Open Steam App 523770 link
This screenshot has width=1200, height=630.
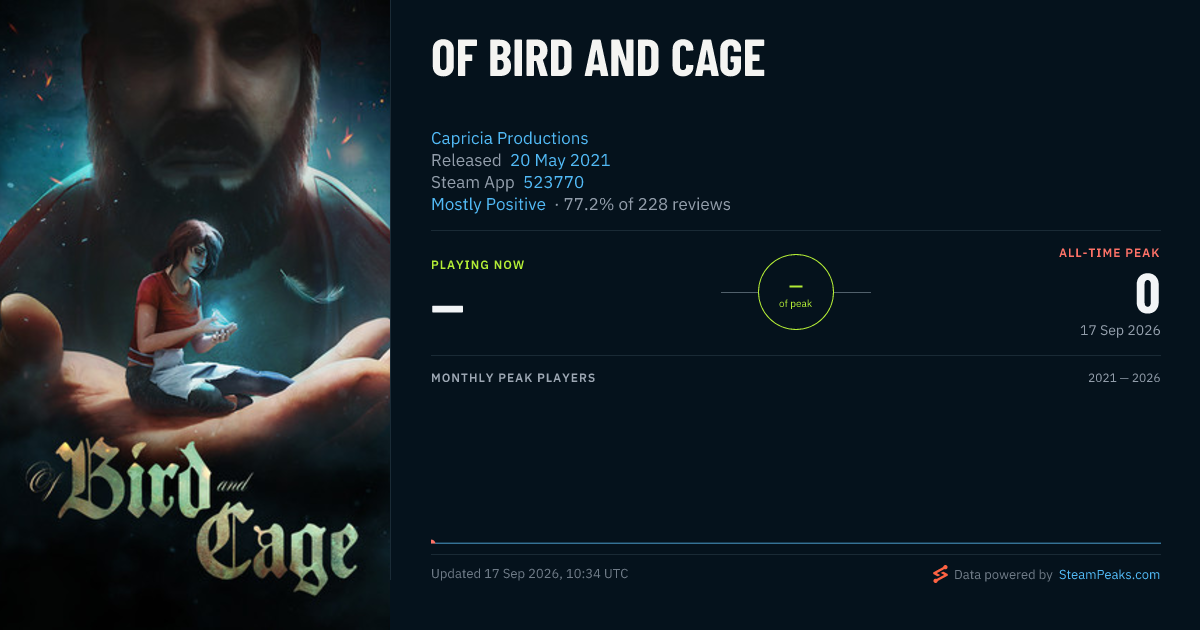553,182
